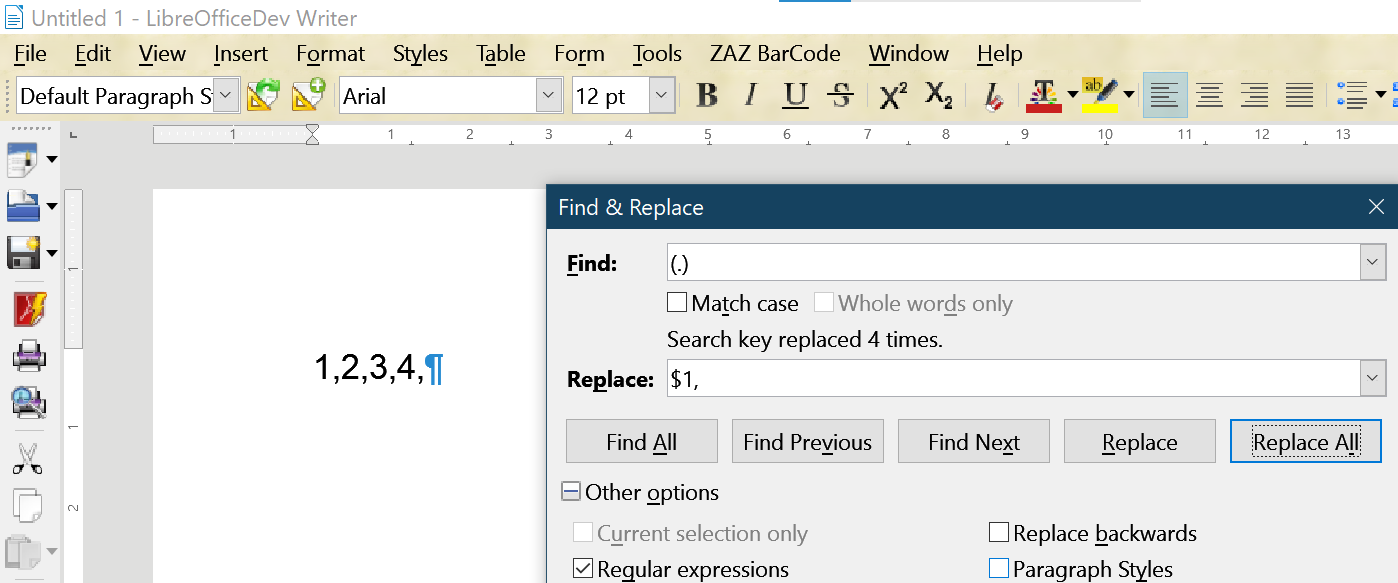
Task: Open the ZAZ BarCode menu
Action: pyautogui.click(x=774, y=53)
